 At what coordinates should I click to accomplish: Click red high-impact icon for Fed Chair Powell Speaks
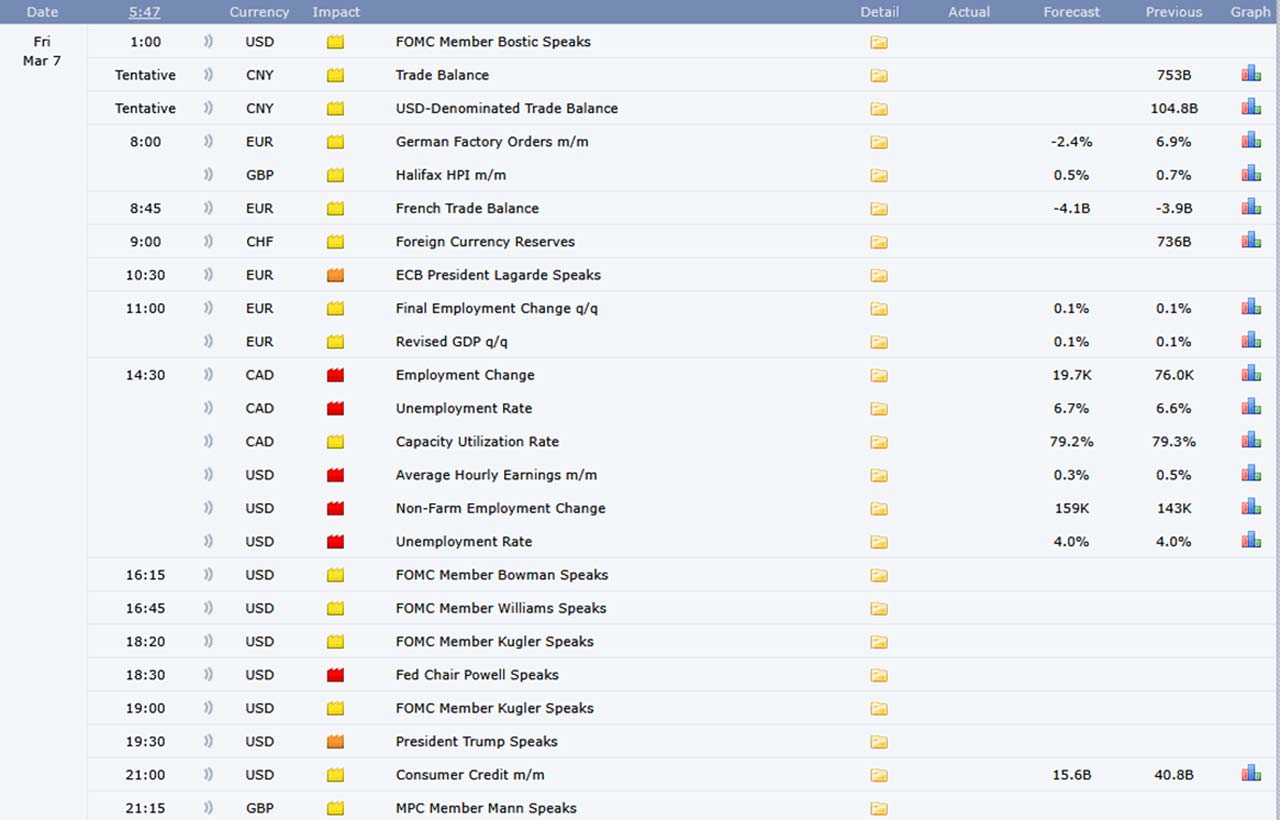tap(335, 675)
